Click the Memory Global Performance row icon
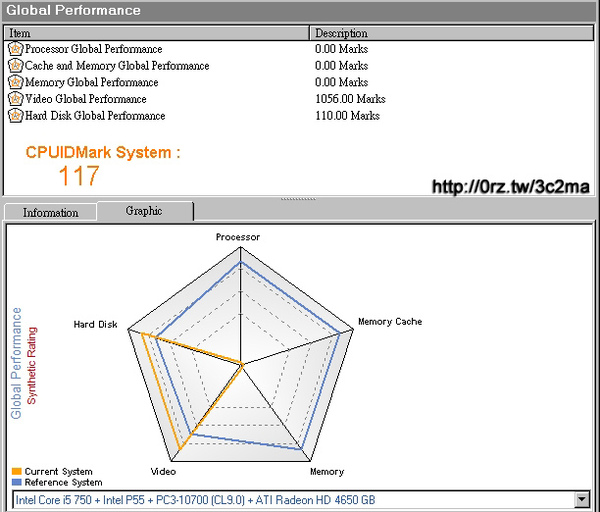The width and height of the screenshot is (600, 512). 15,82
